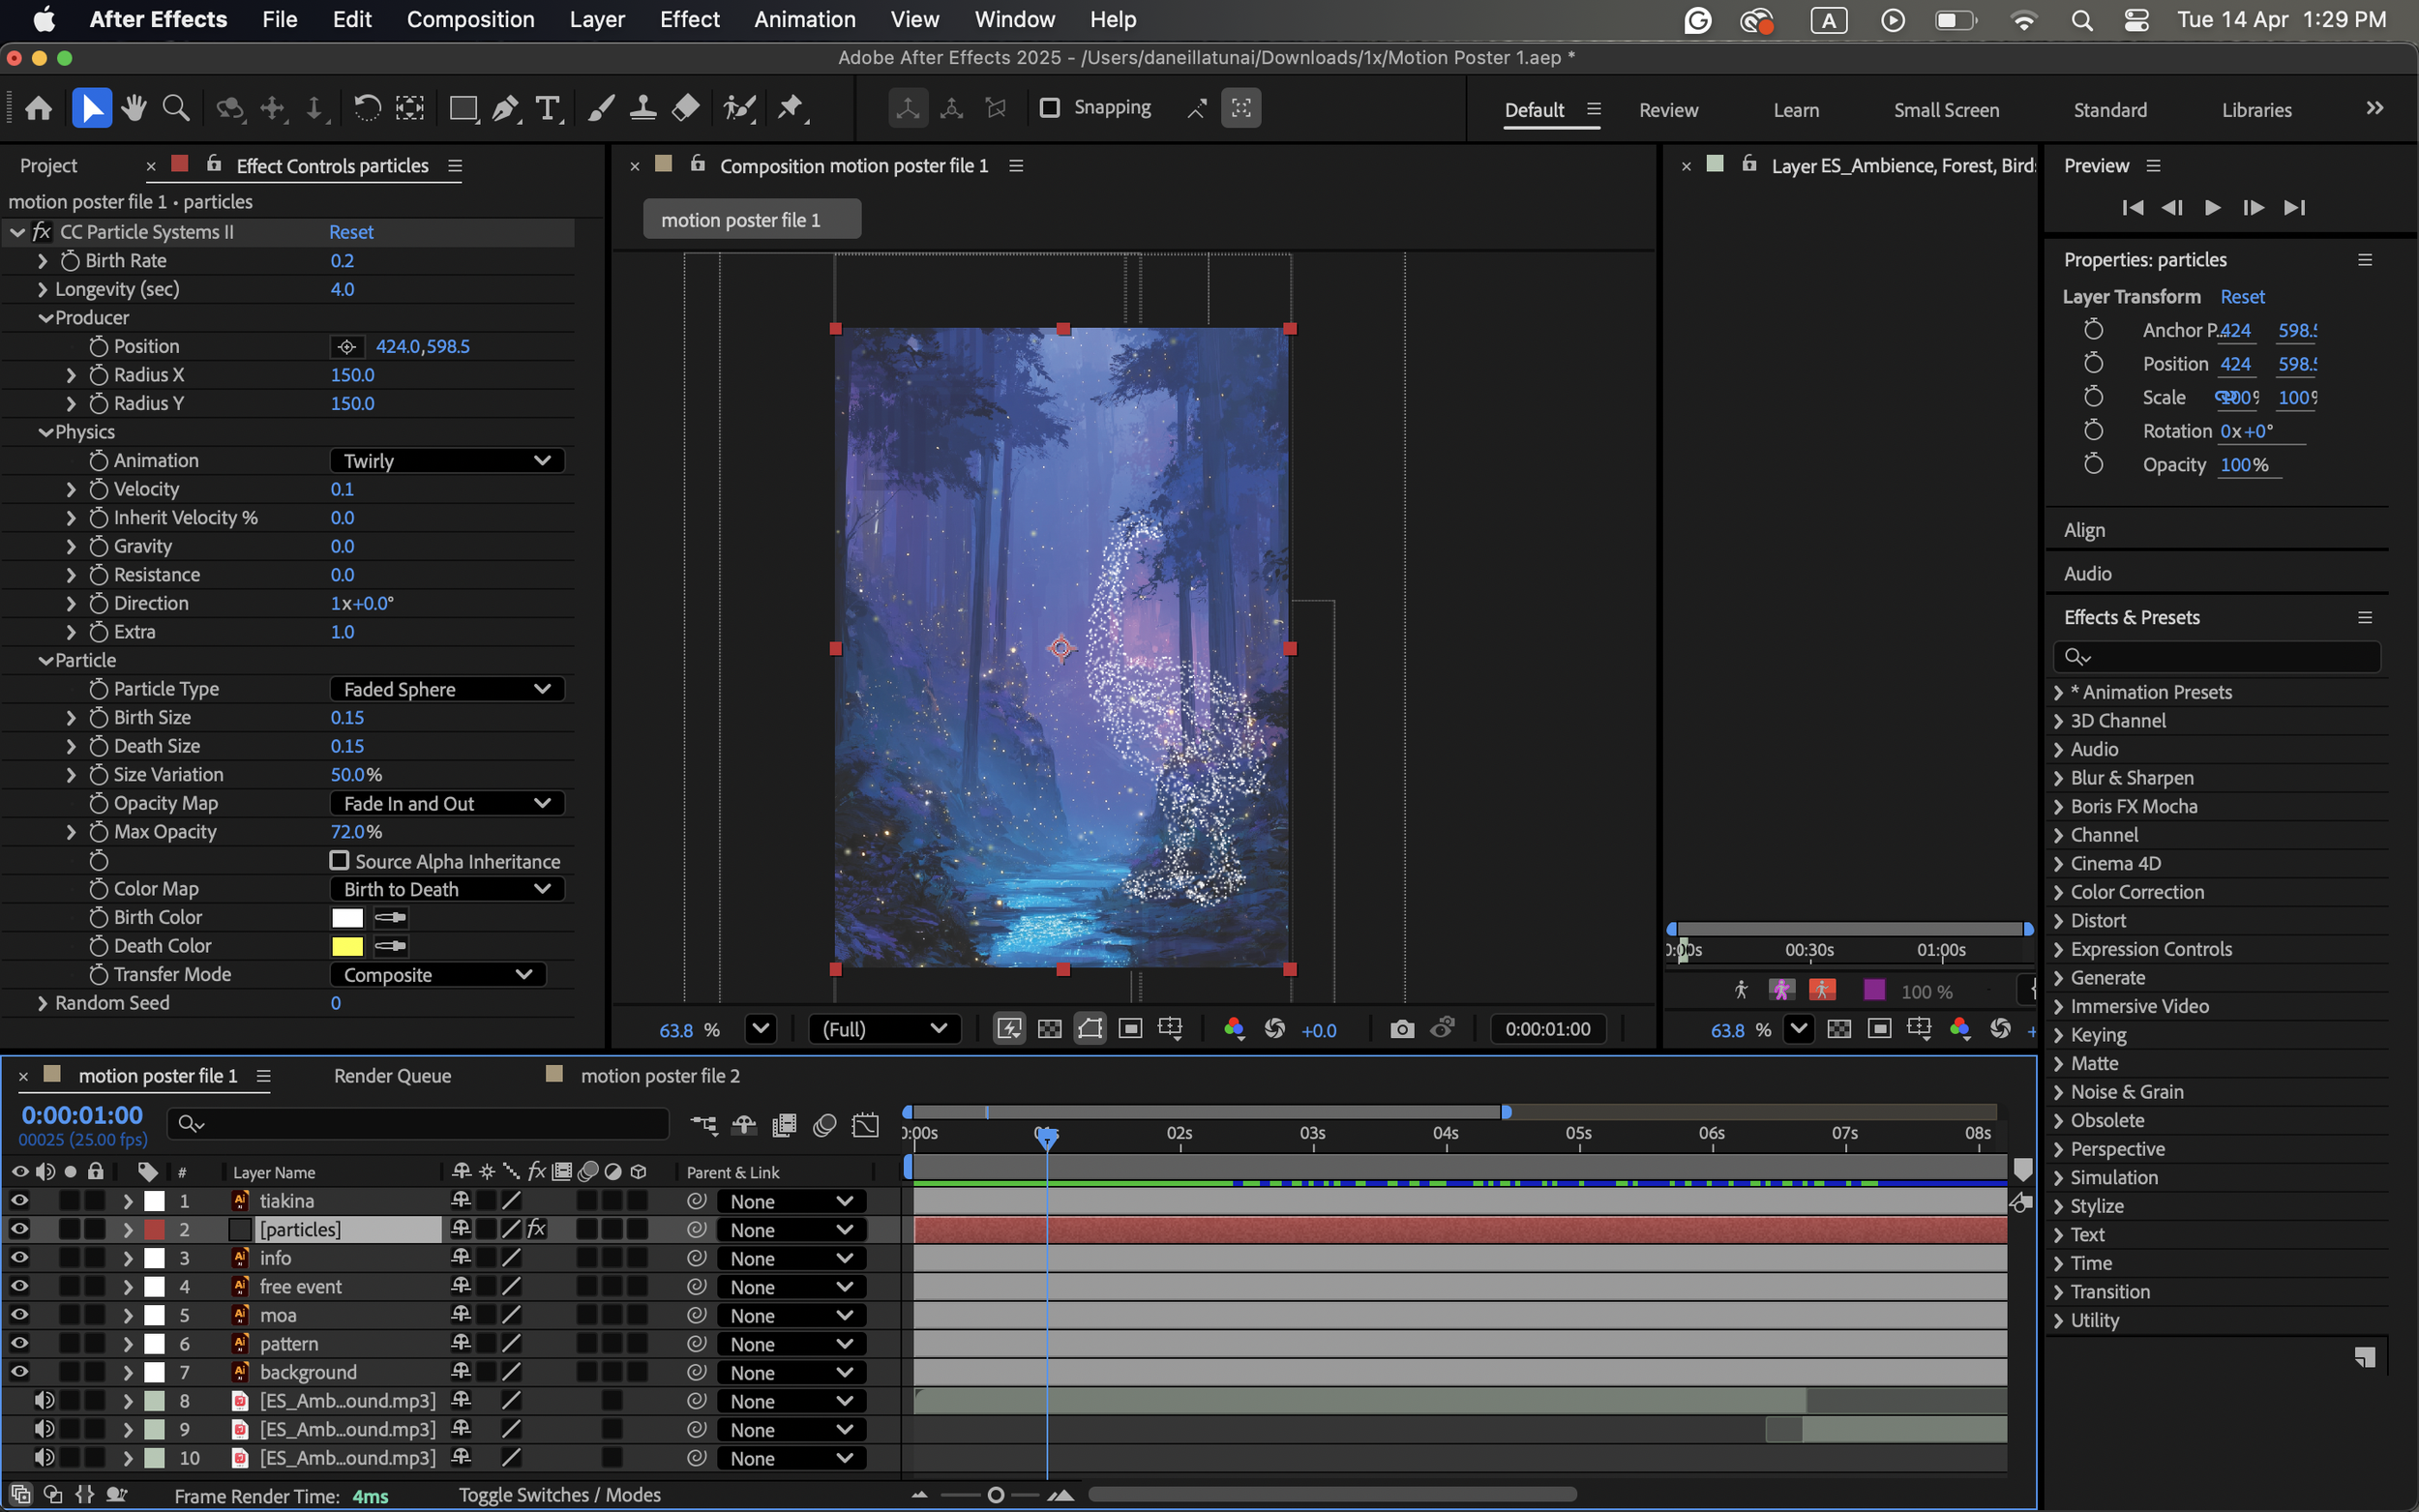Open the Composition Mini-Flowchart icon in timeline
Viewport: 2419px width, 1512px height.
pyautogui.click(x=704, y=1125)
